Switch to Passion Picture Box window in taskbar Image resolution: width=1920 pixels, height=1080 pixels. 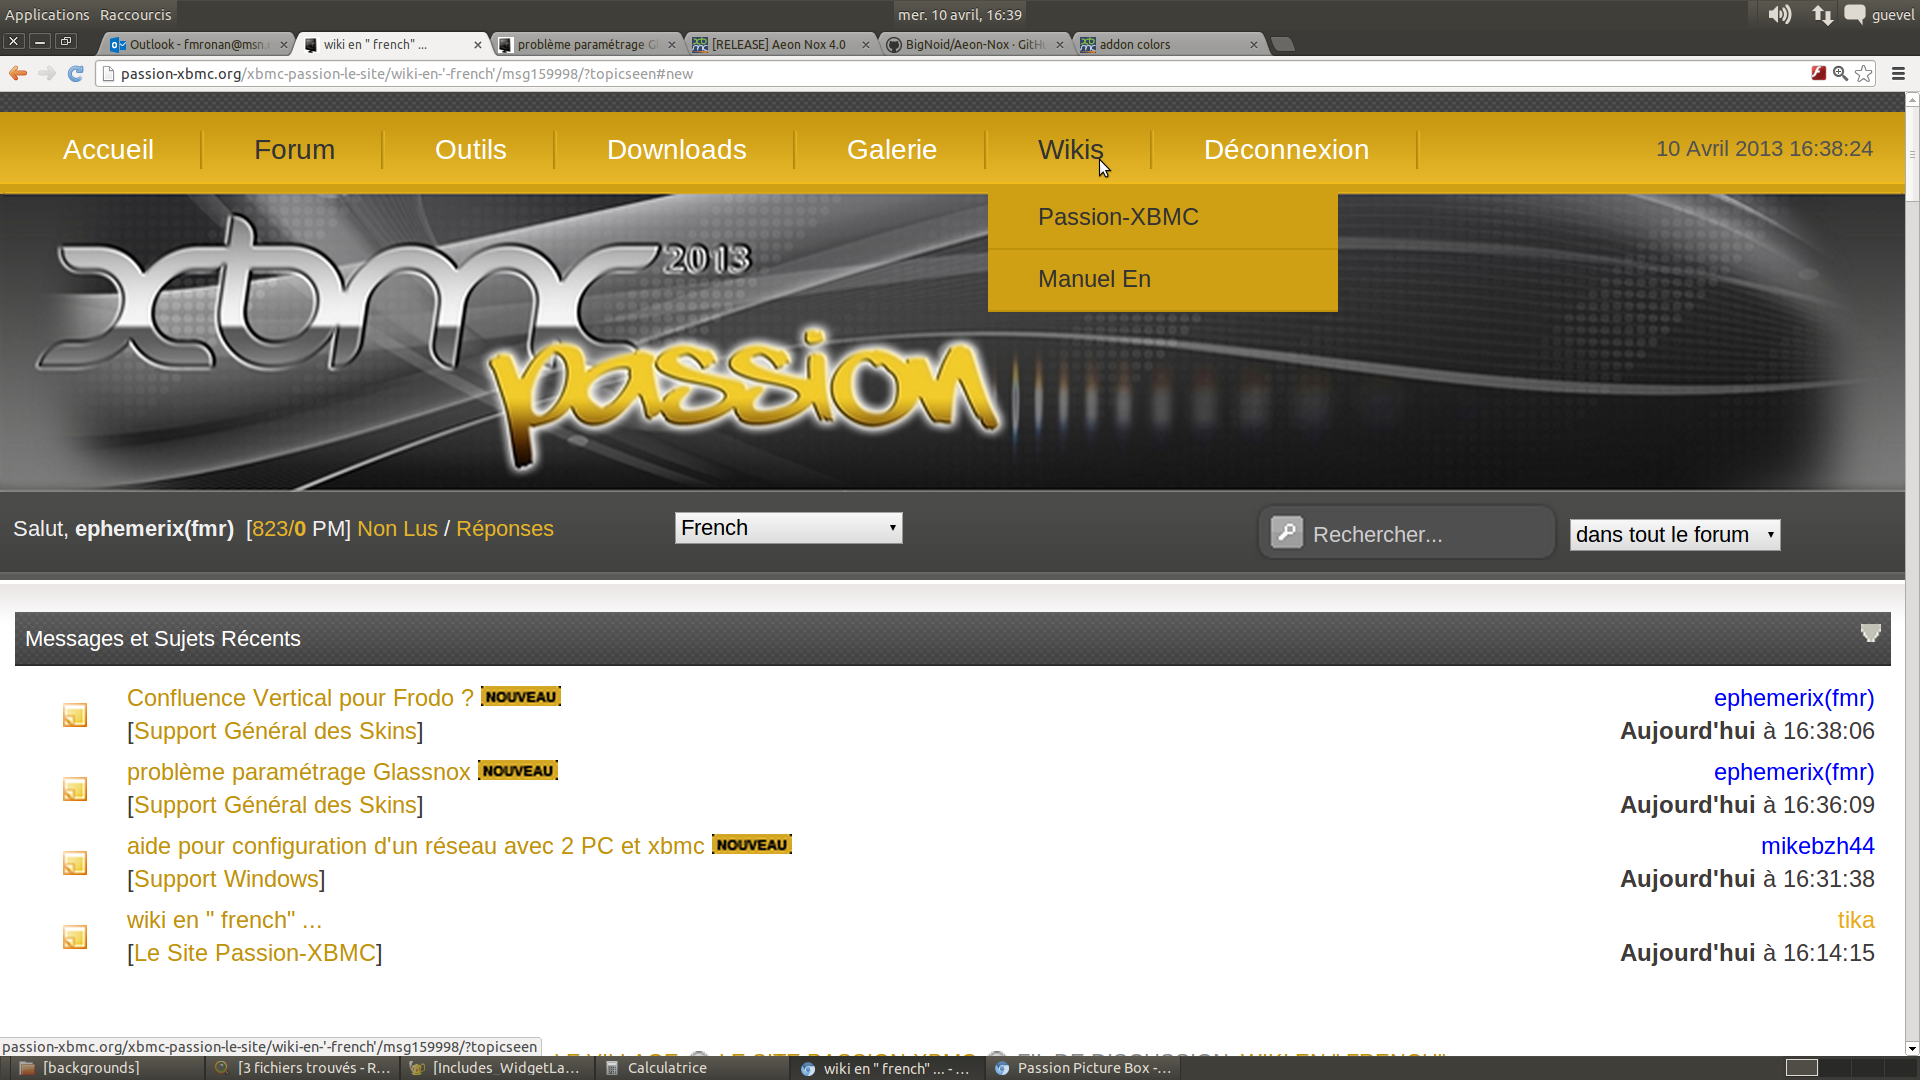(x=1083, y=1068)
